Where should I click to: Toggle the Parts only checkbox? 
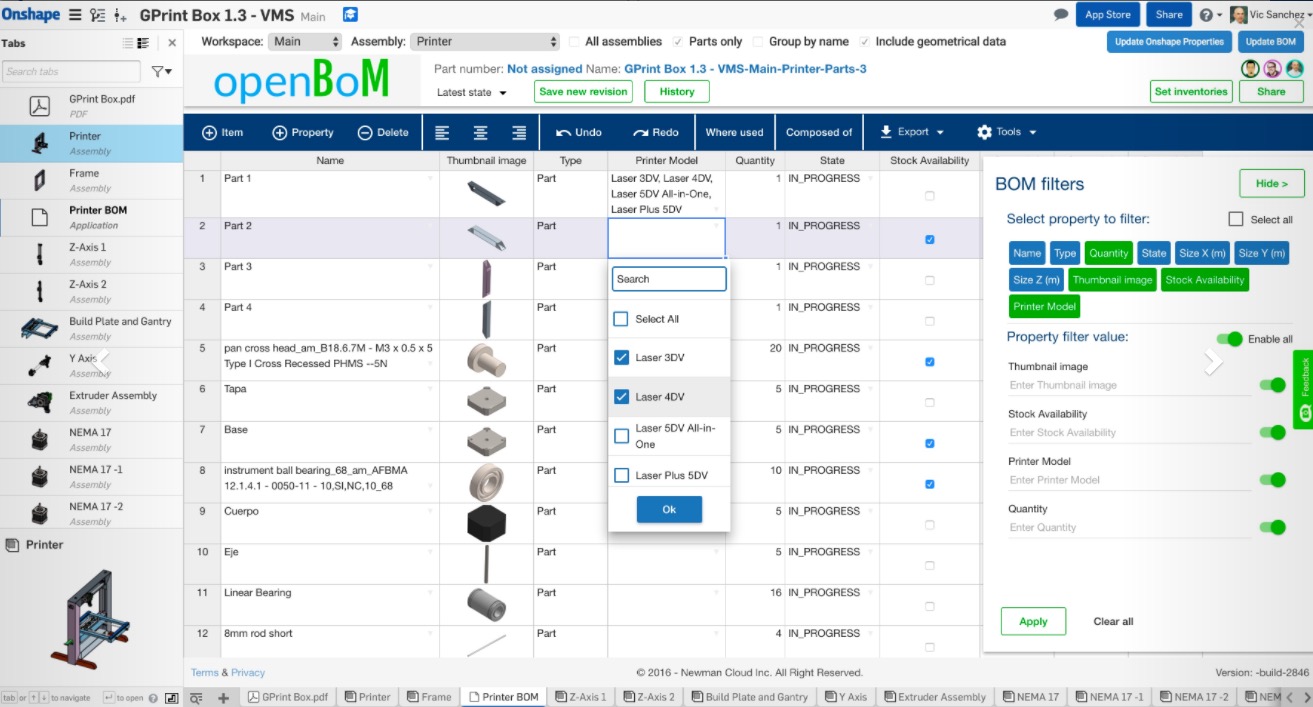click(678, 42)
